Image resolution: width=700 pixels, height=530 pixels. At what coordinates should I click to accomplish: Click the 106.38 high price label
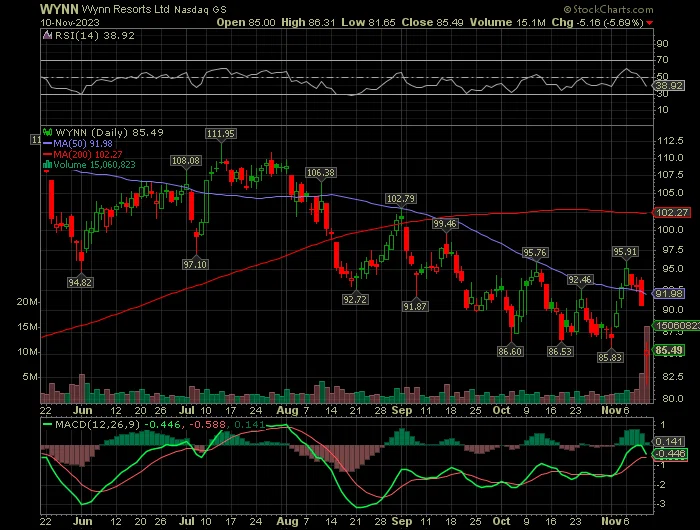coord(321,172)
